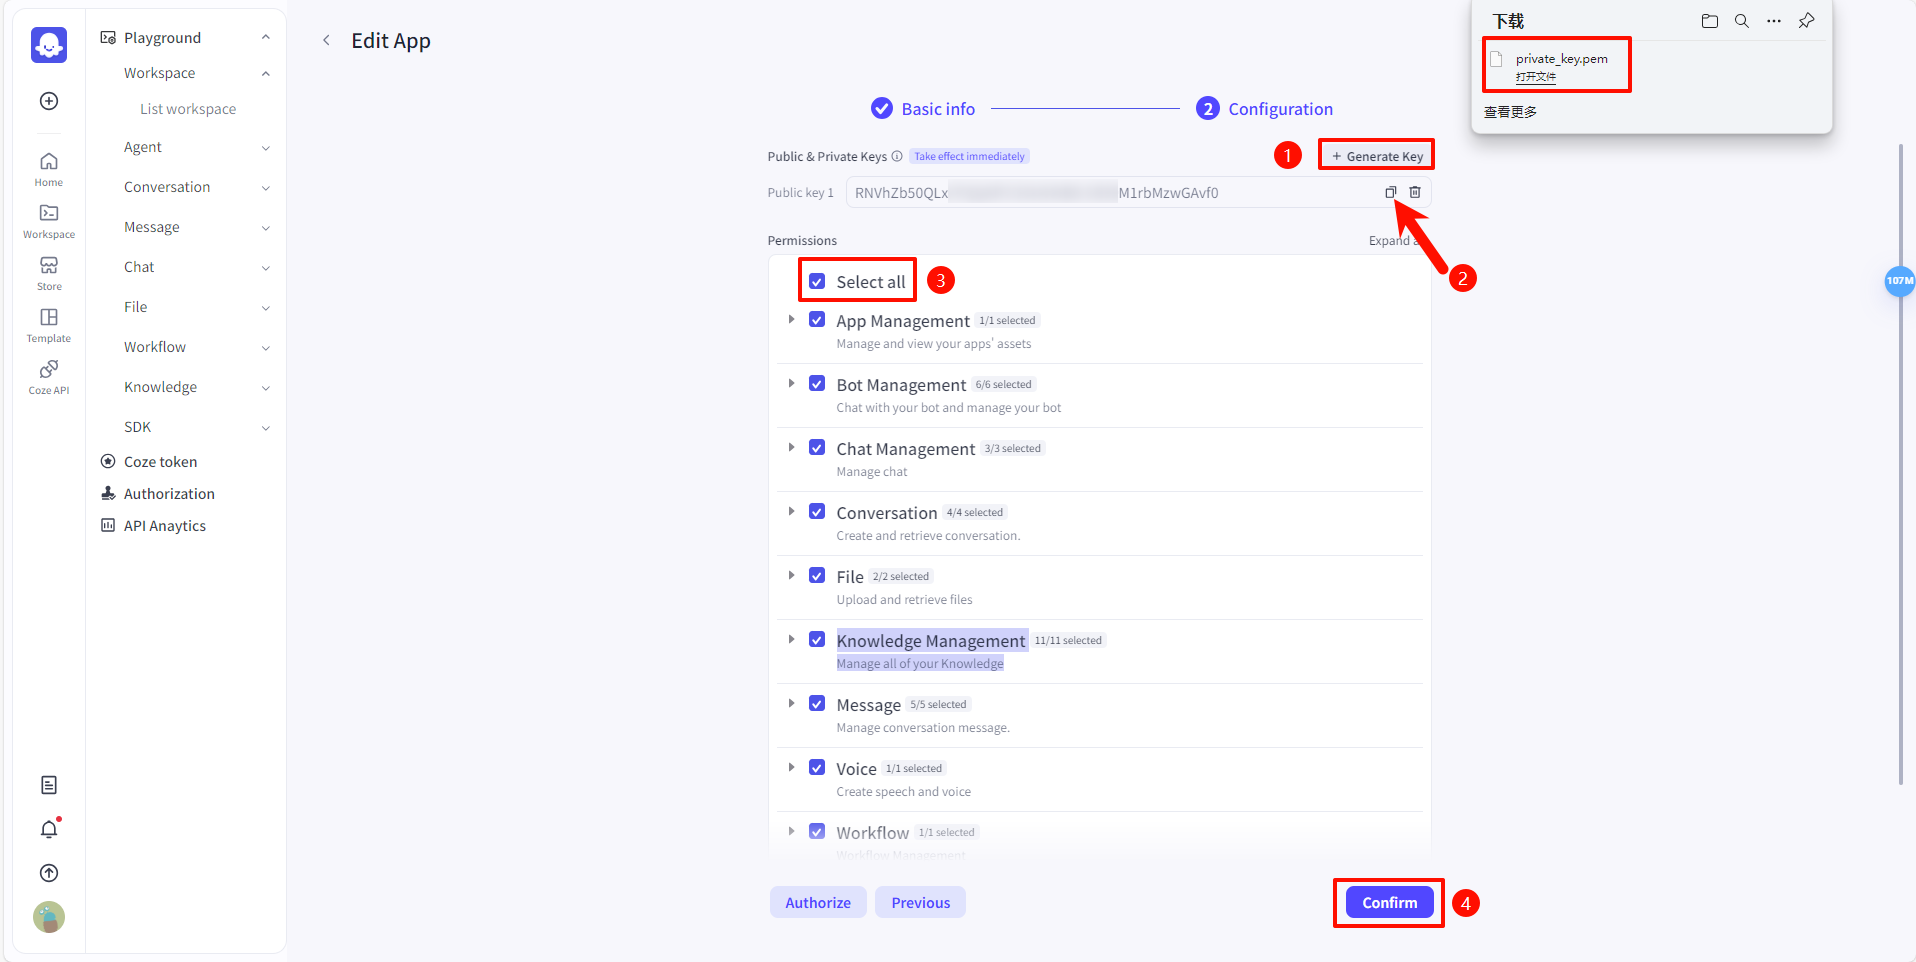1916x962 pixels.
Task: Expand the Conversation permission group
Action: (791, 511)
